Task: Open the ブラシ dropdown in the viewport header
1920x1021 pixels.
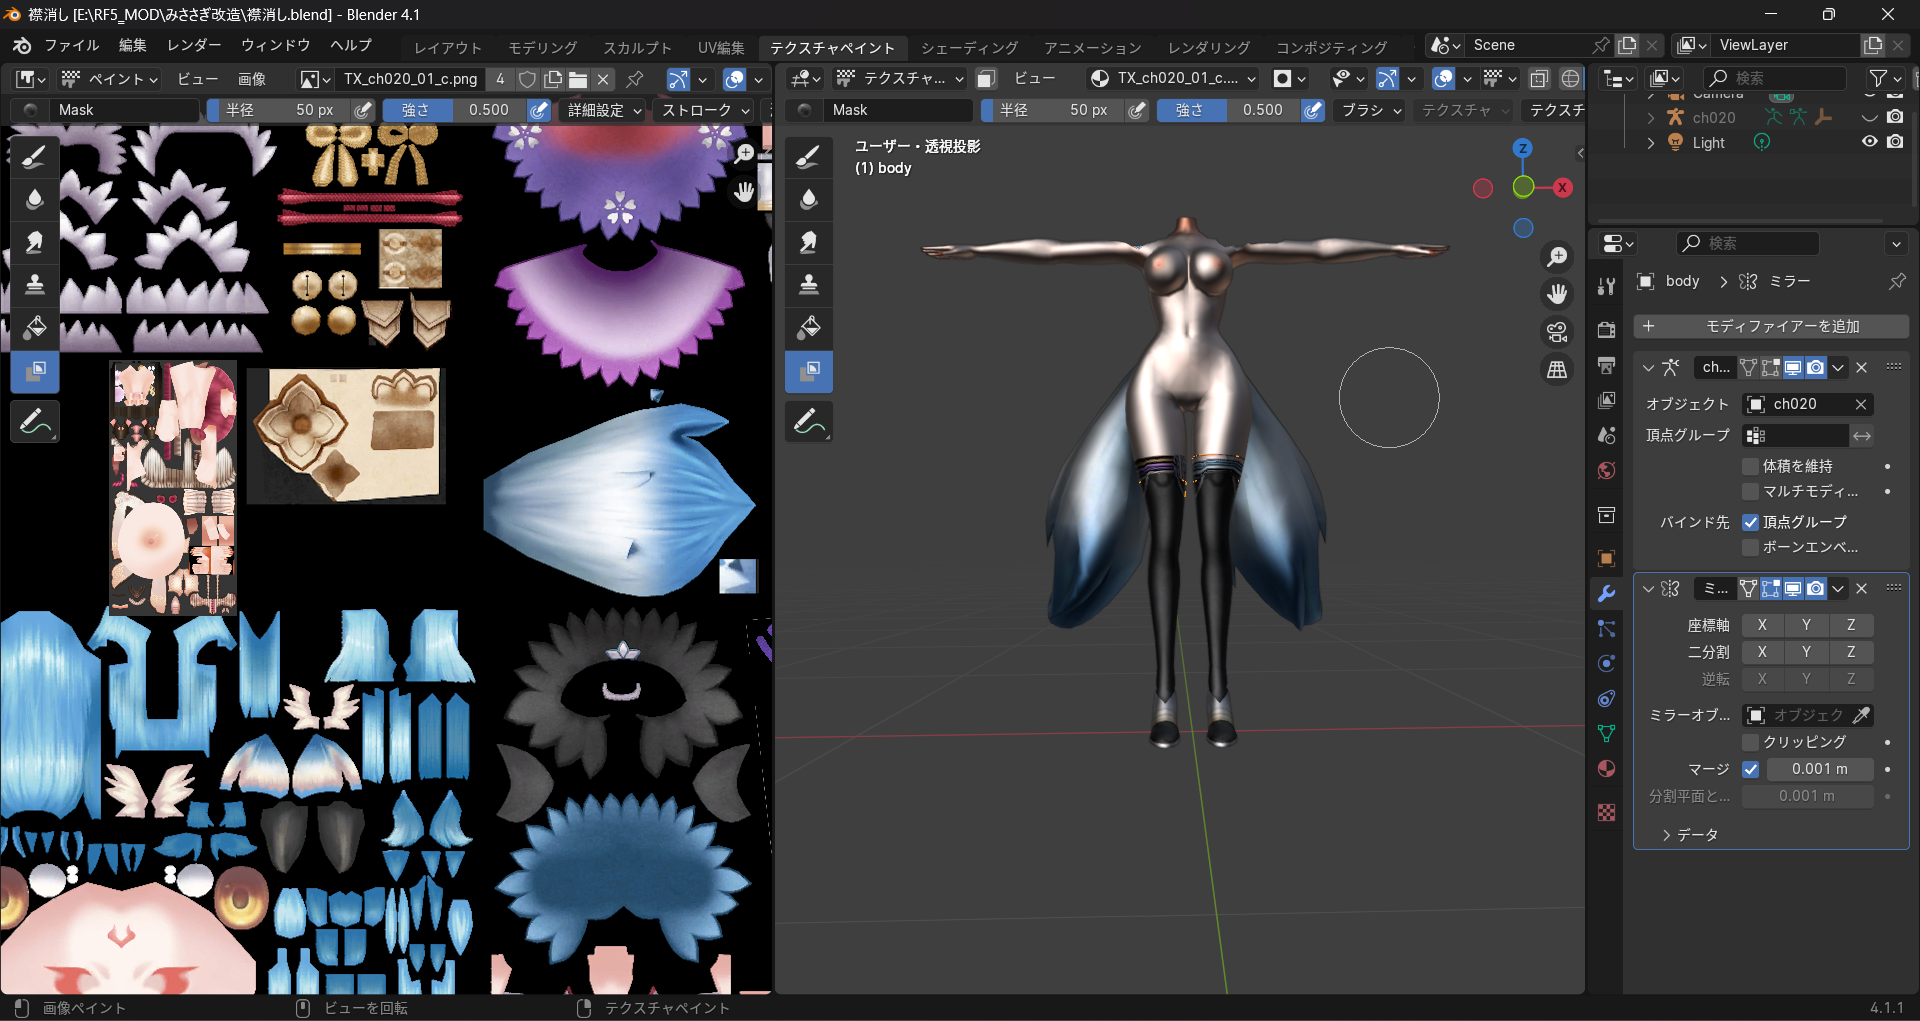Action: click(x=1372, y=110)
